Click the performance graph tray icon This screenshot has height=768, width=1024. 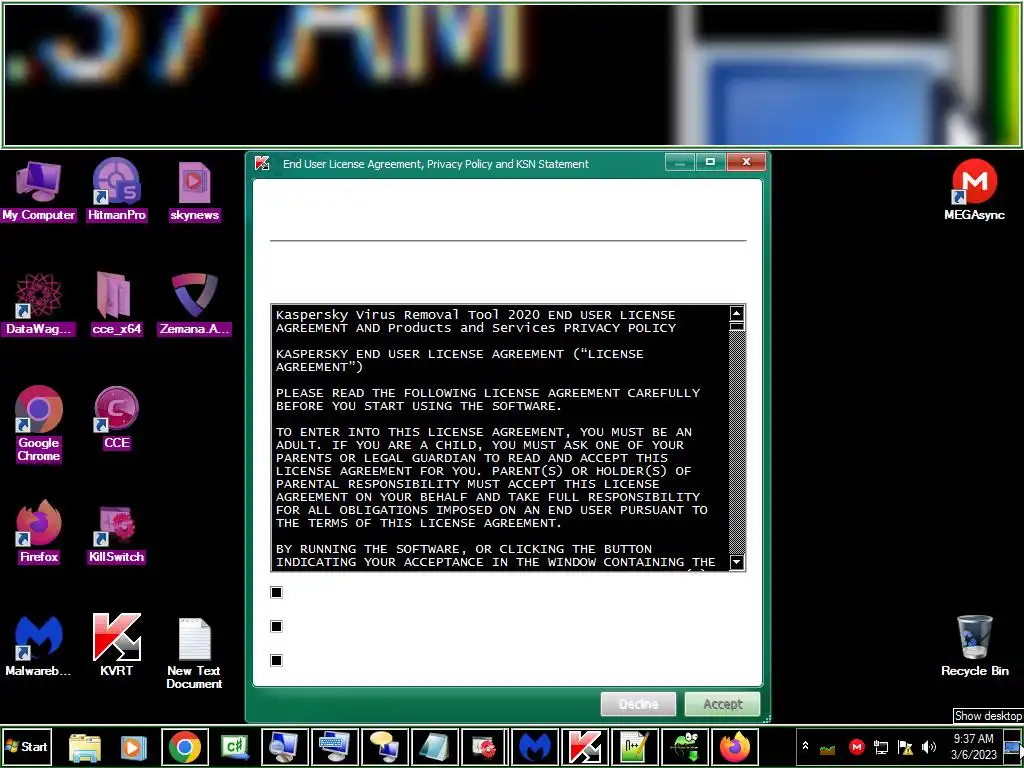(x=827, y=748)
